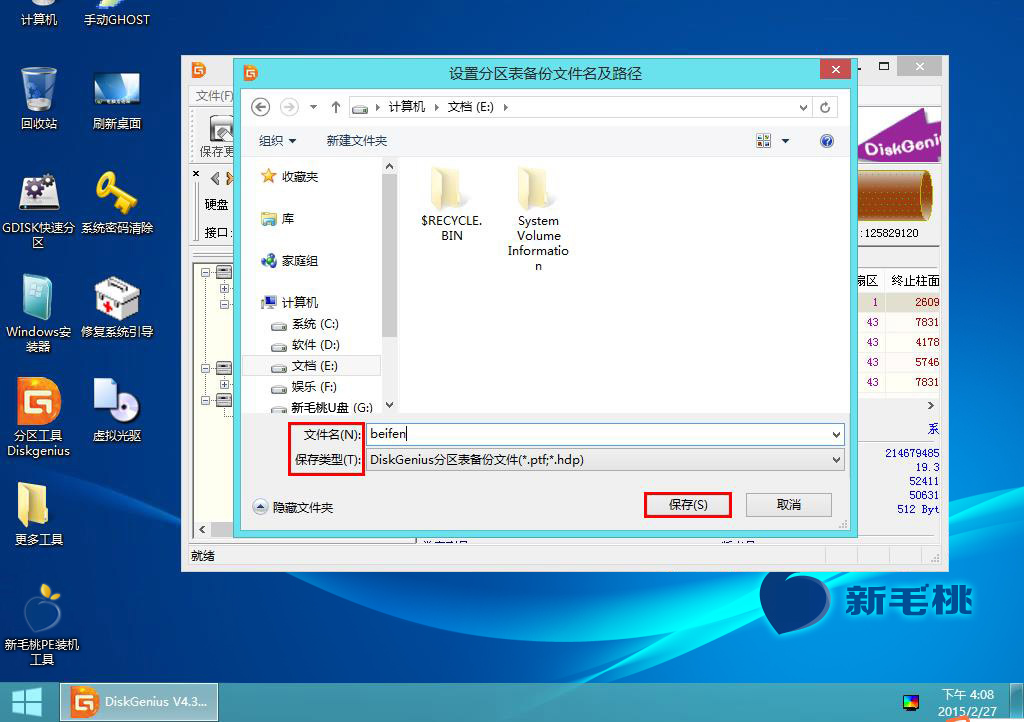The width and height of the screenshot is (1024, 722).
Task: Click cell 2609 in DiskGenius partition table
Action: tap(927, 302)
